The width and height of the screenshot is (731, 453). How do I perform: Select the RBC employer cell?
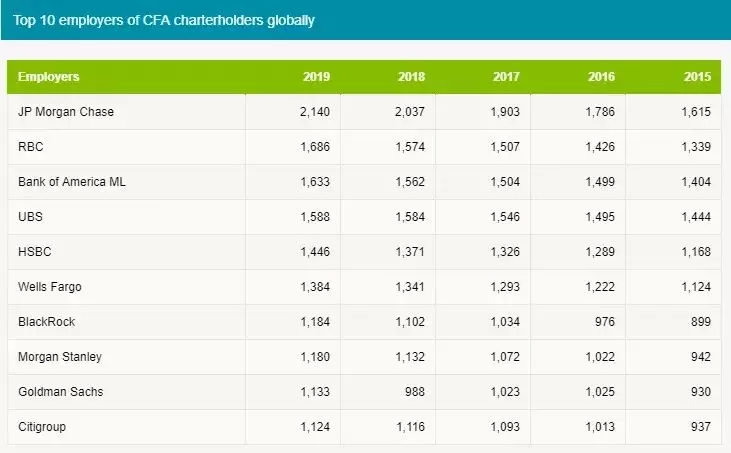click(32, 147)
